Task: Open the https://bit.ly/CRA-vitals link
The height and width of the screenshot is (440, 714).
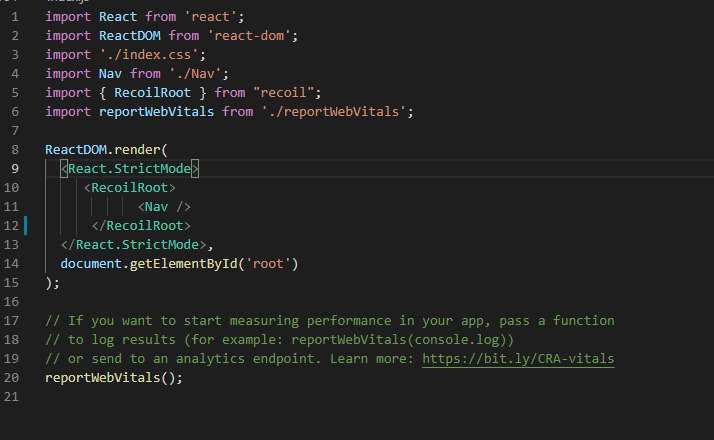Action: pyautogui.click(x=518, y=359)
